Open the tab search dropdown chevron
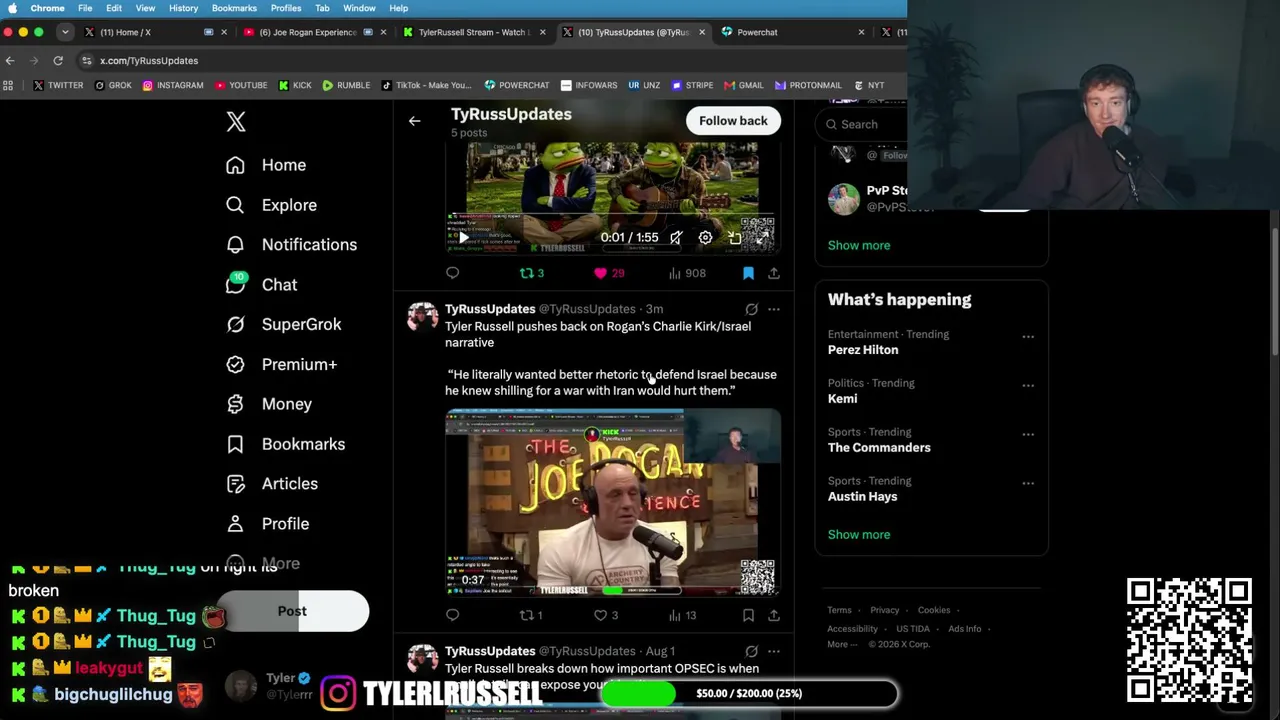The image size is (1280, 720). tap(65, 32)
